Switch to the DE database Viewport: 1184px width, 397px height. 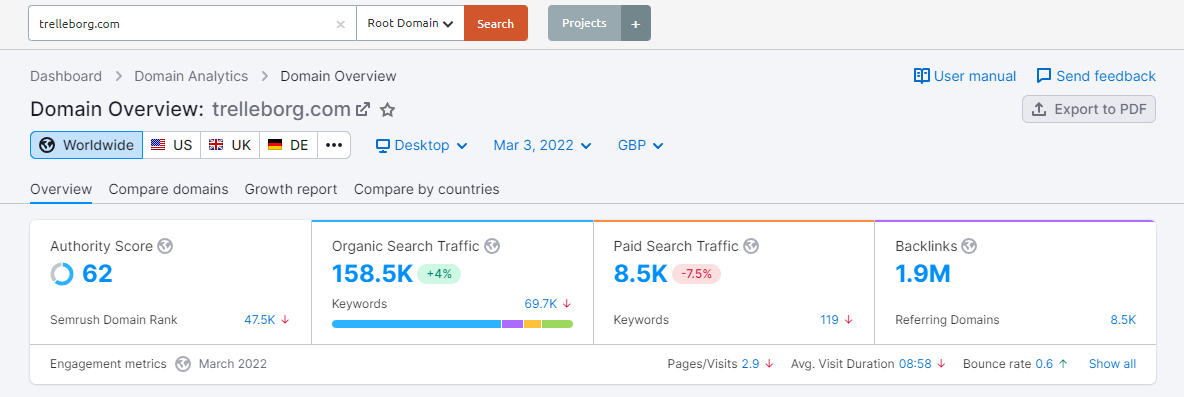(x=288, y=145)
